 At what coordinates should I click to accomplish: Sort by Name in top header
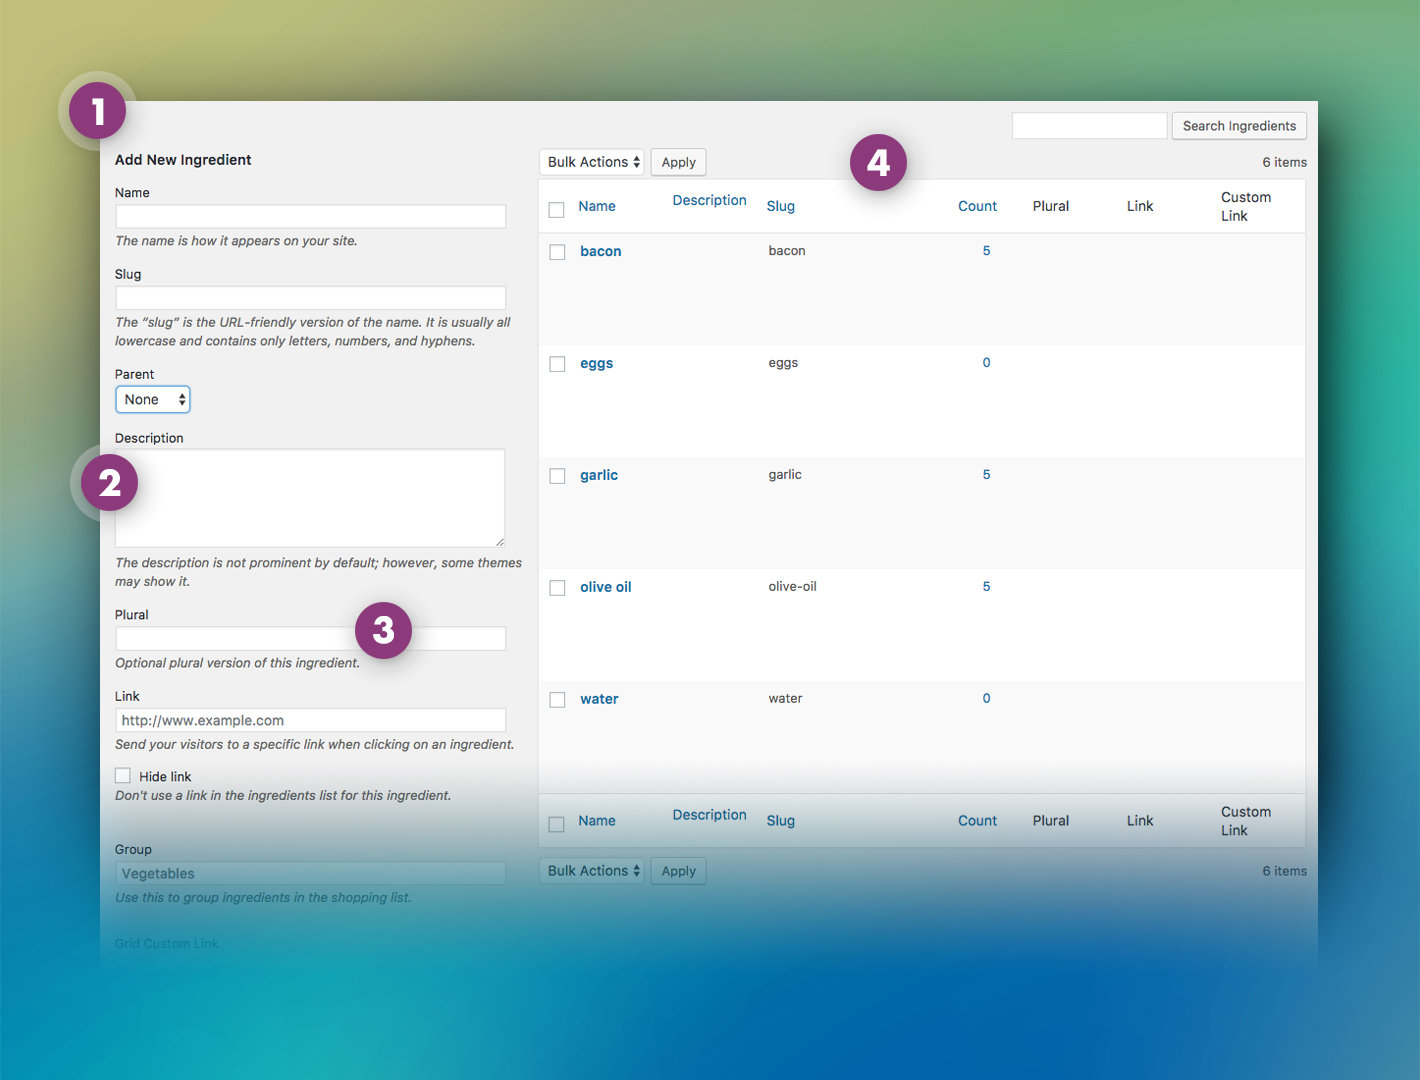(x=597, y=206)
